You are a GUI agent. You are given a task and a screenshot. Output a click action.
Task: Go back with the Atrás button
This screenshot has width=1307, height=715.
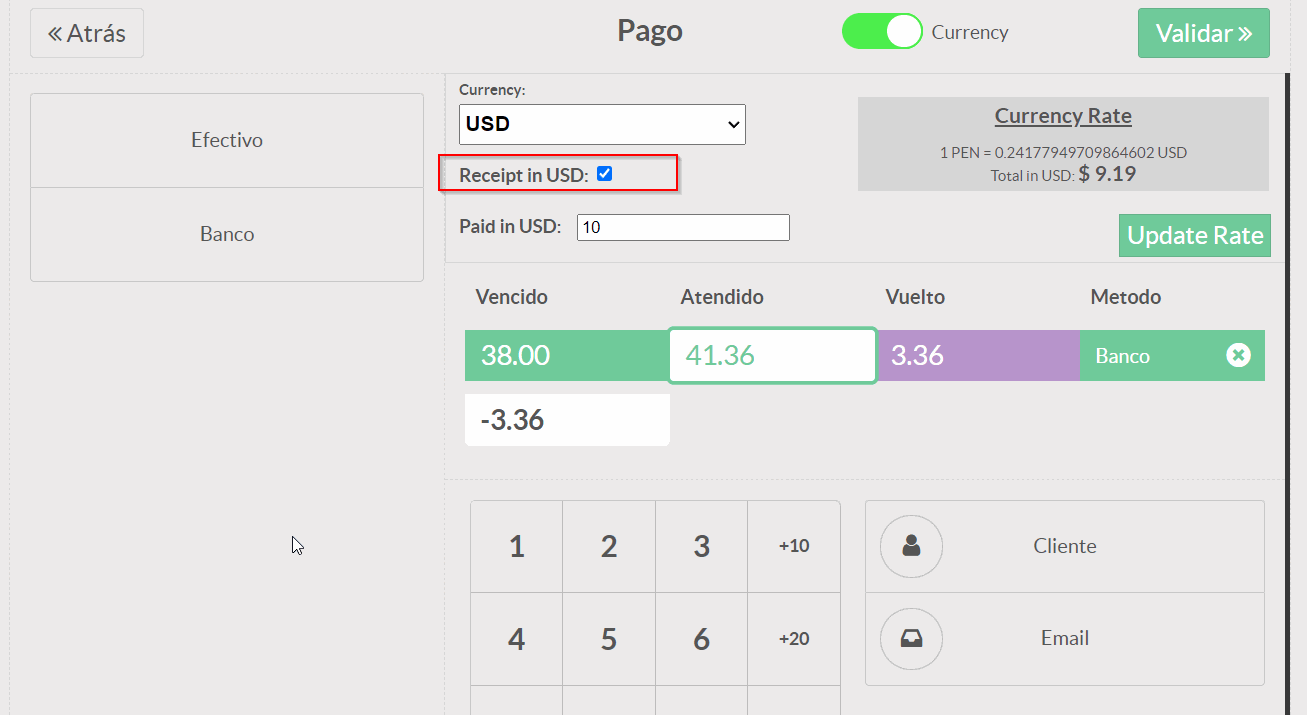(87, 33)
